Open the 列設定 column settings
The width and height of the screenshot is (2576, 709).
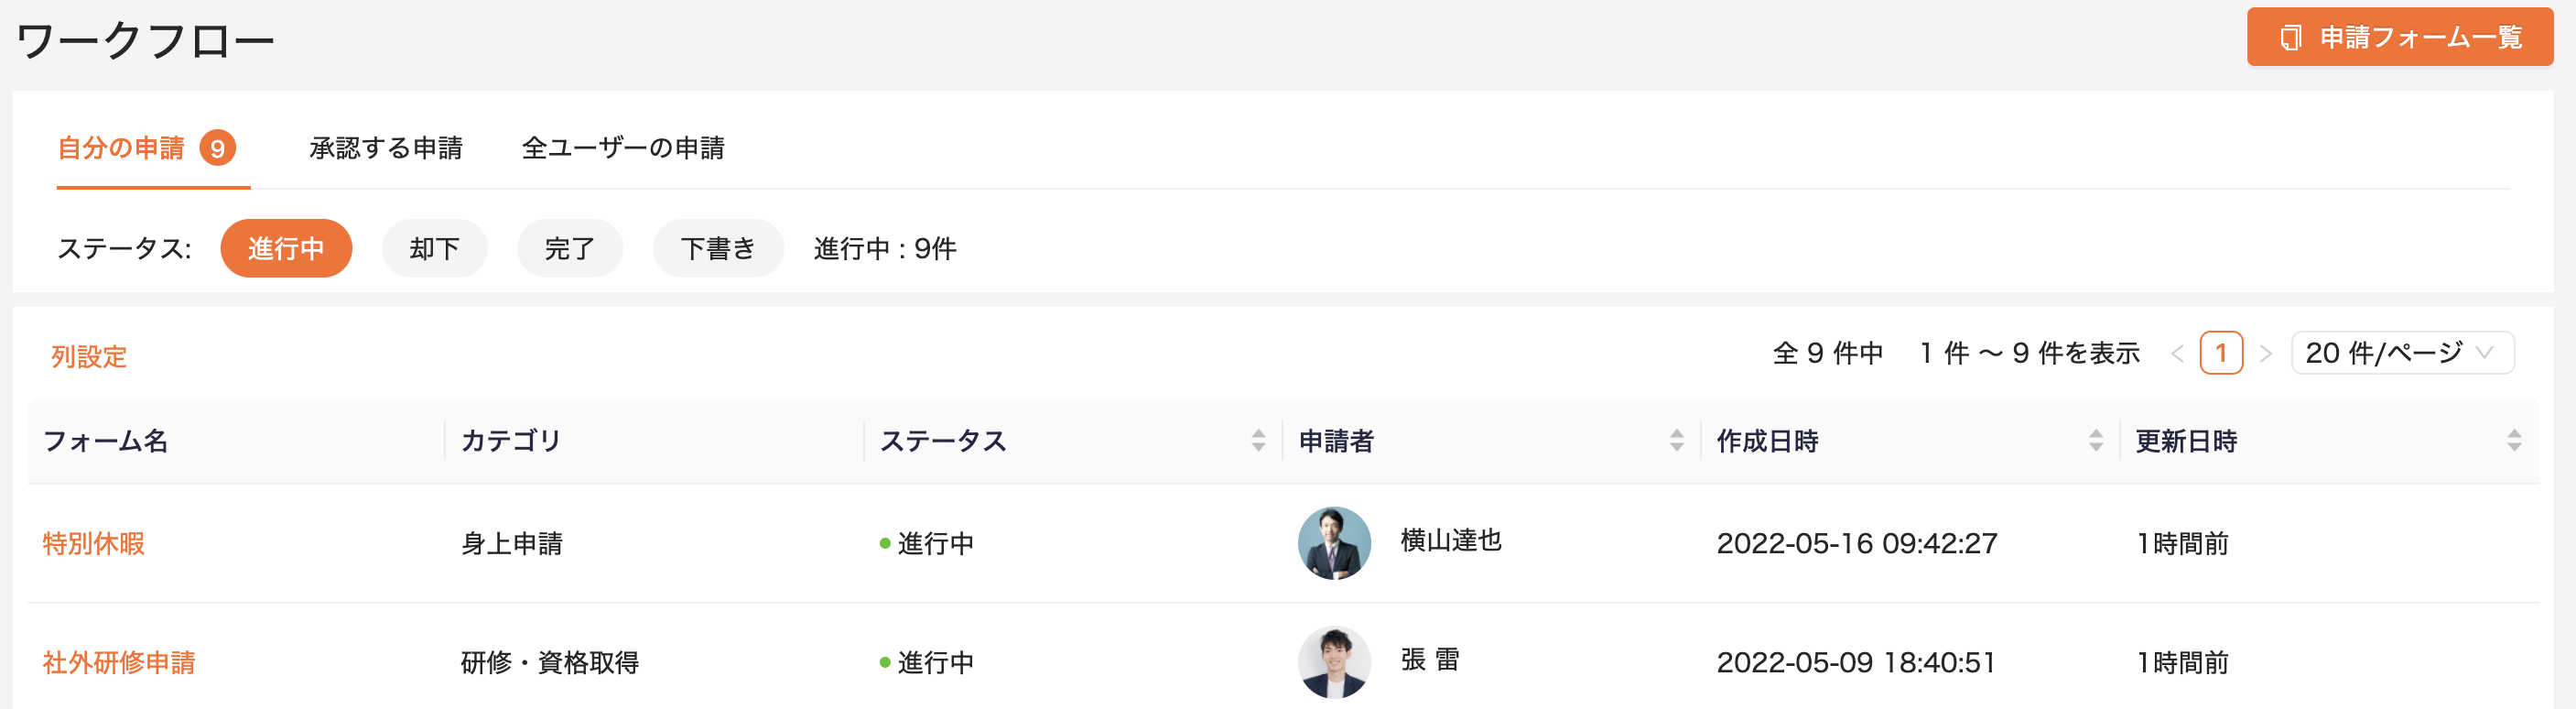click(x=89, y=356)
